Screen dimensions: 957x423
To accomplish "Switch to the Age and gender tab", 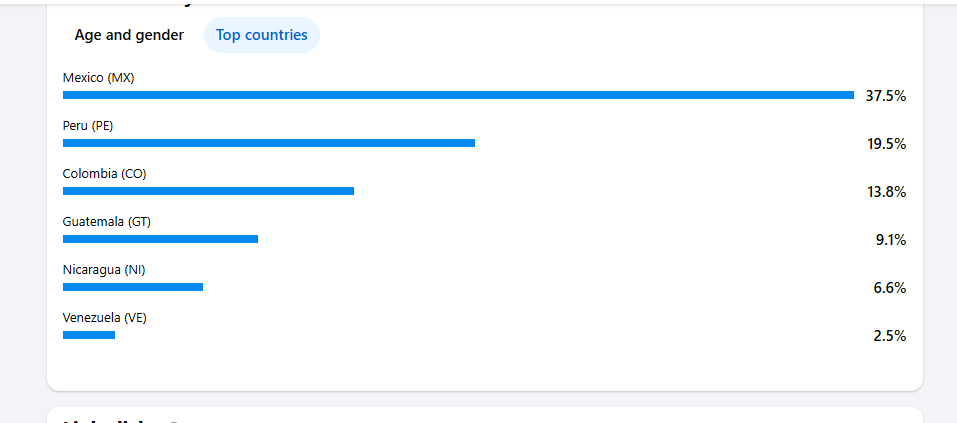I will coord(129,35).
